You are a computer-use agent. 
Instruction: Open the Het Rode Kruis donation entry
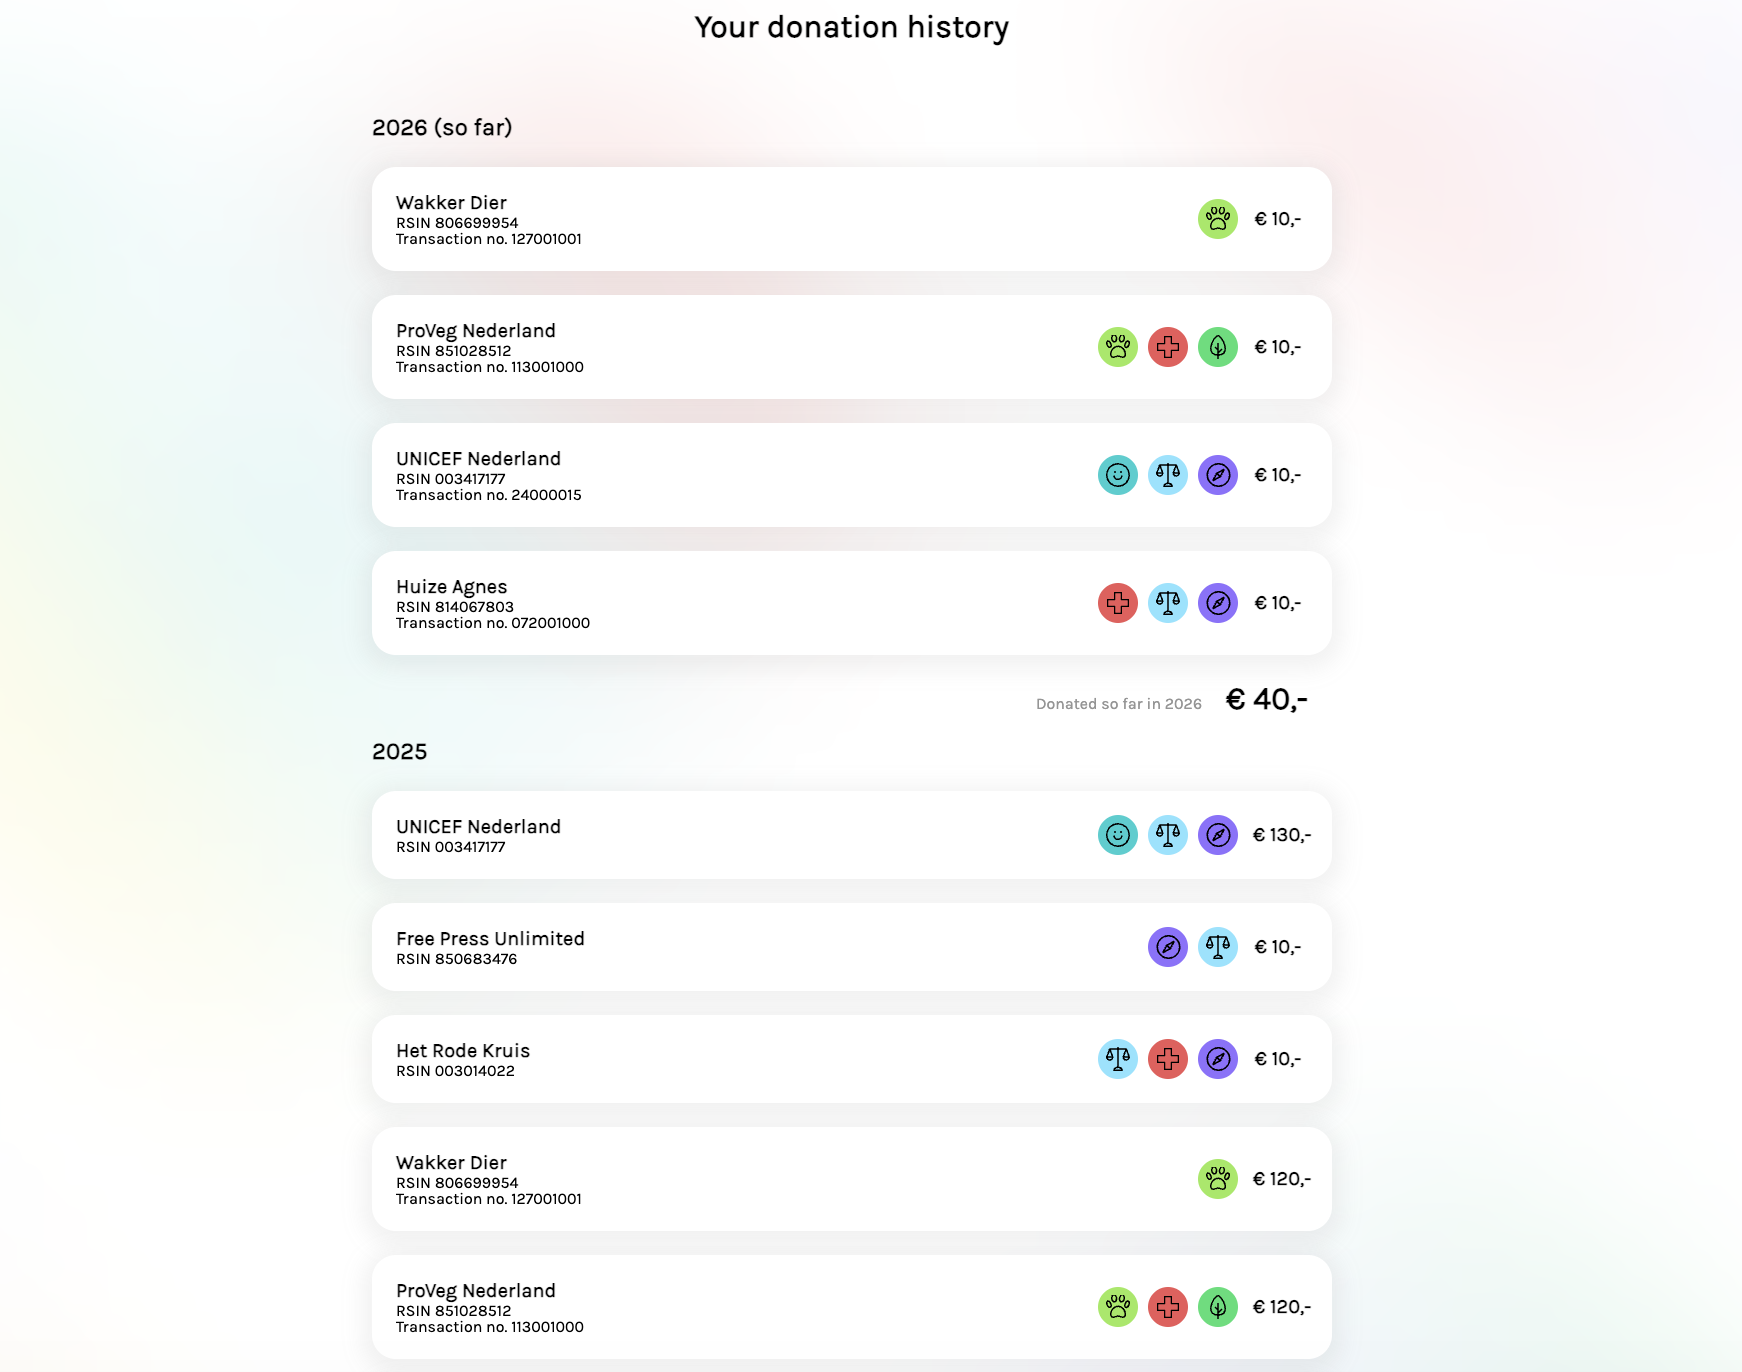[851, 1059]
